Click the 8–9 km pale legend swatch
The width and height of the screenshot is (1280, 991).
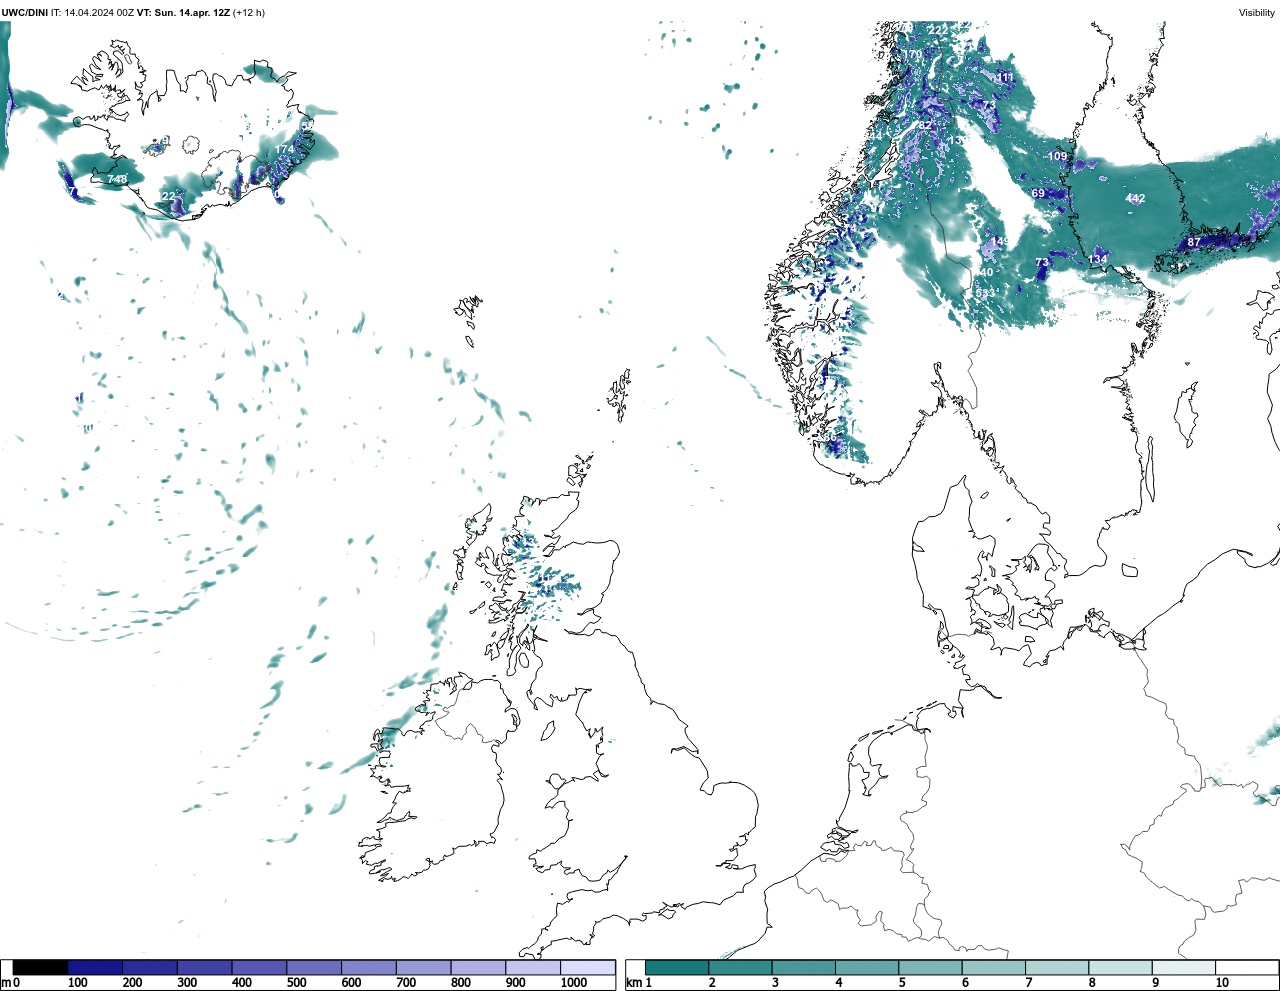1120,967
